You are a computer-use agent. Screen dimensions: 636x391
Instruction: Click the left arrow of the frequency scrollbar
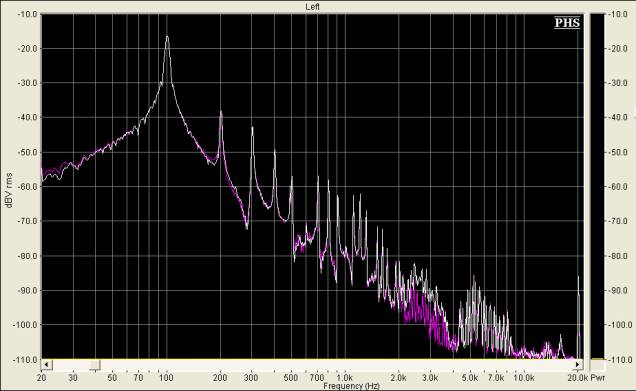[46, 364]
